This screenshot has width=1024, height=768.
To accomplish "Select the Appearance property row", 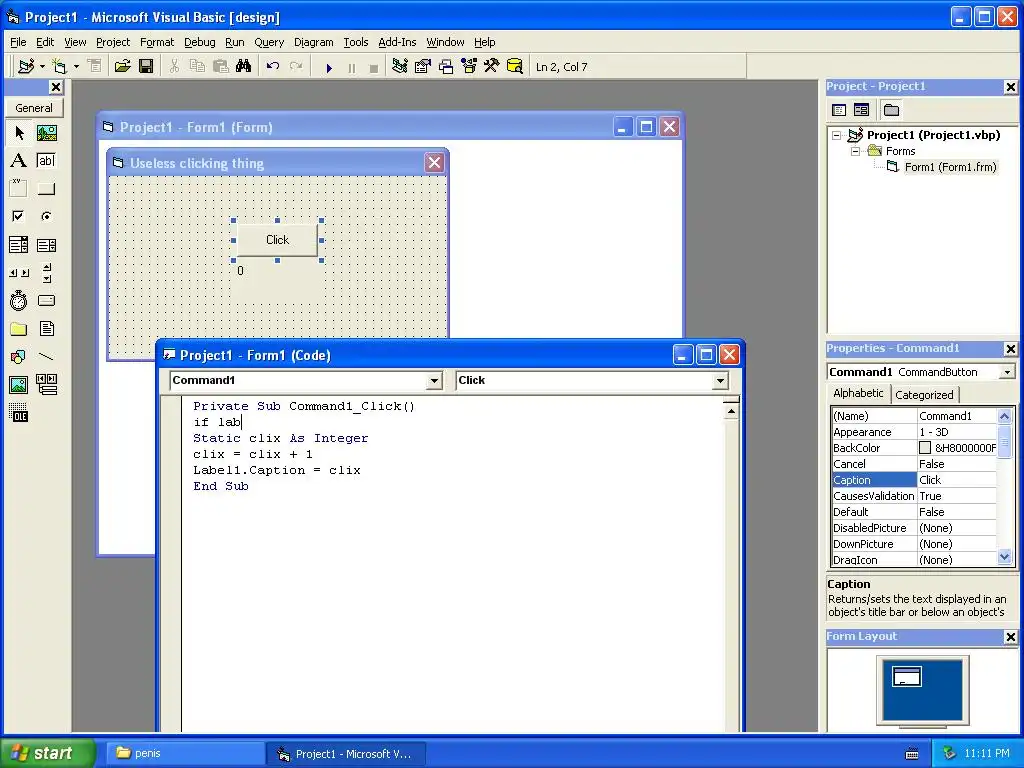I will [914, 432].
